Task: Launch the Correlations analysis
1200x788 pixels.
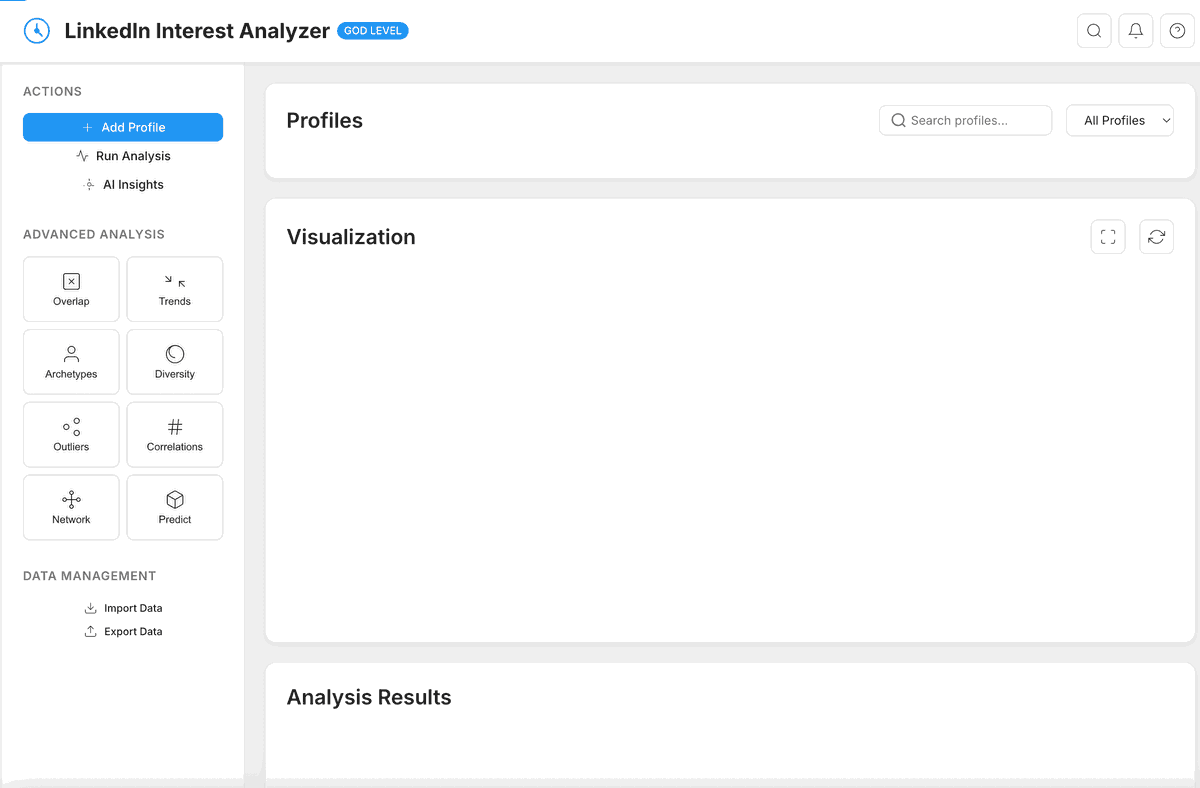Action: (x=174, y=434)
